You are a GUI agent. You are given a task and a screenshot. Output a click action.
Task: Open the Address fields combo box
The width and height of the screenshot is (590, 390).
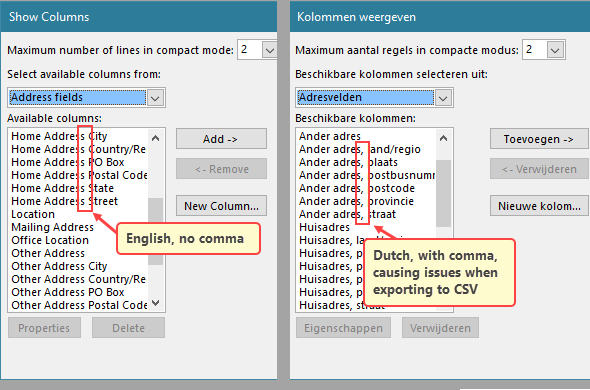point(86,98)
